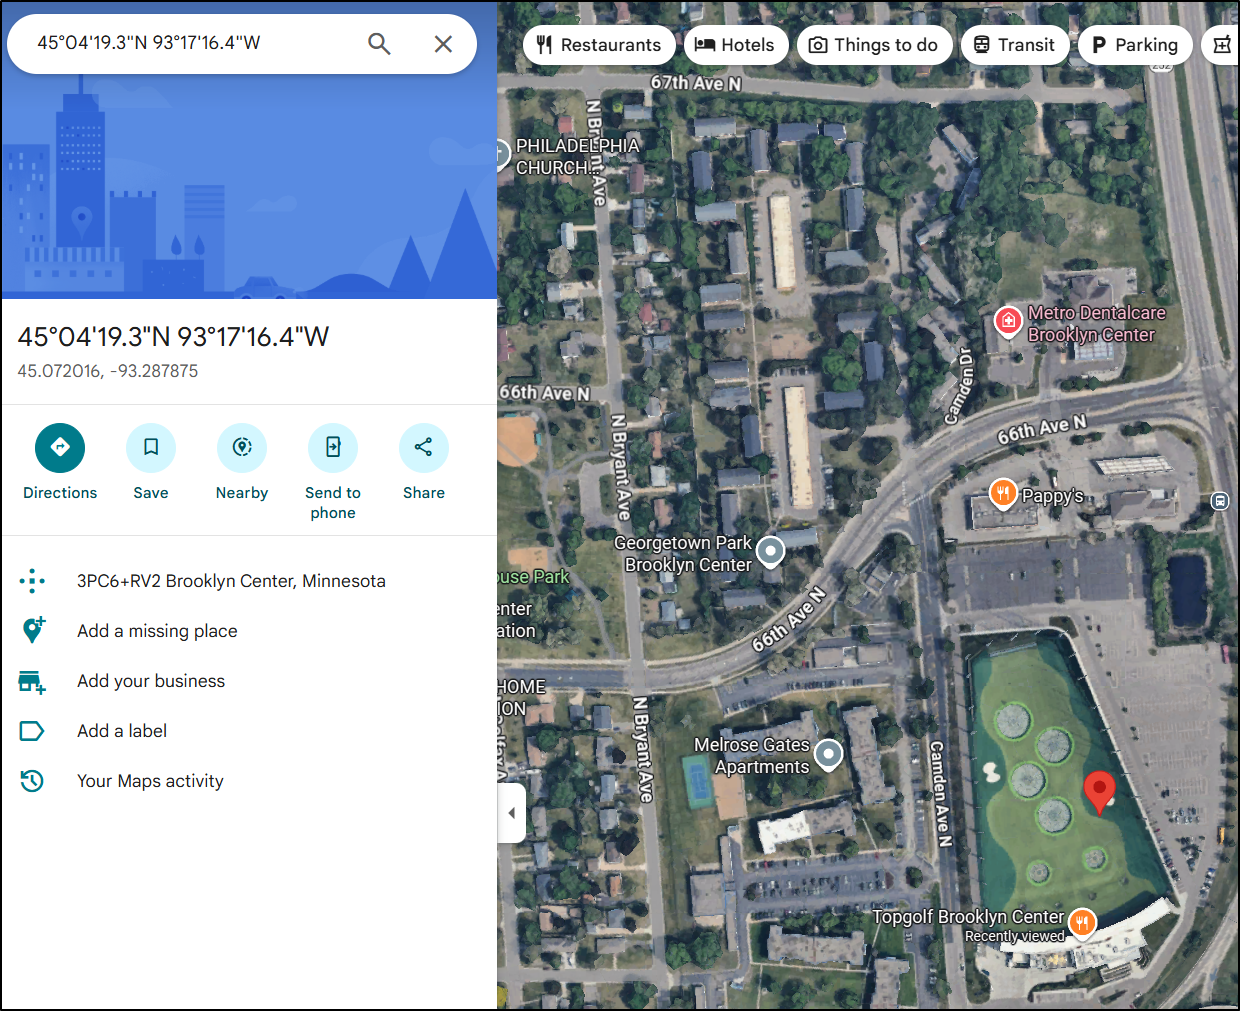The height and width of the screenshot is (1011, 1240).
Task: Click the plus code dots icon
Action: click(32, 581)
